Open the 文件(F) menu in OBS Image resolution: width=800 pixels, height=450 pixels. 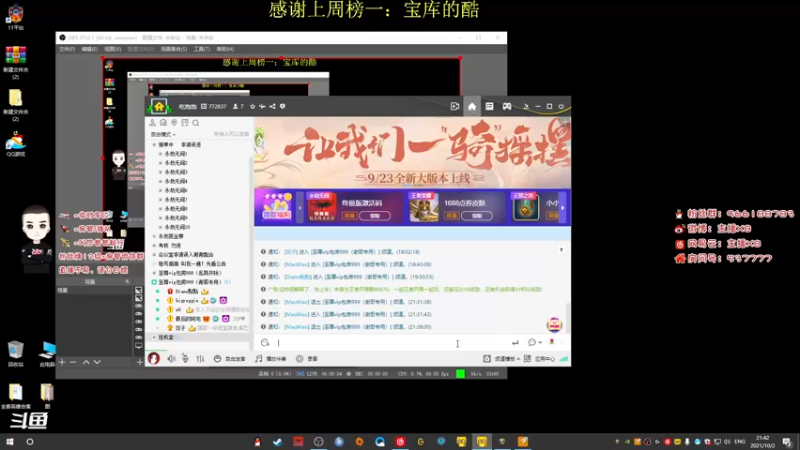(x=67, y=49)
